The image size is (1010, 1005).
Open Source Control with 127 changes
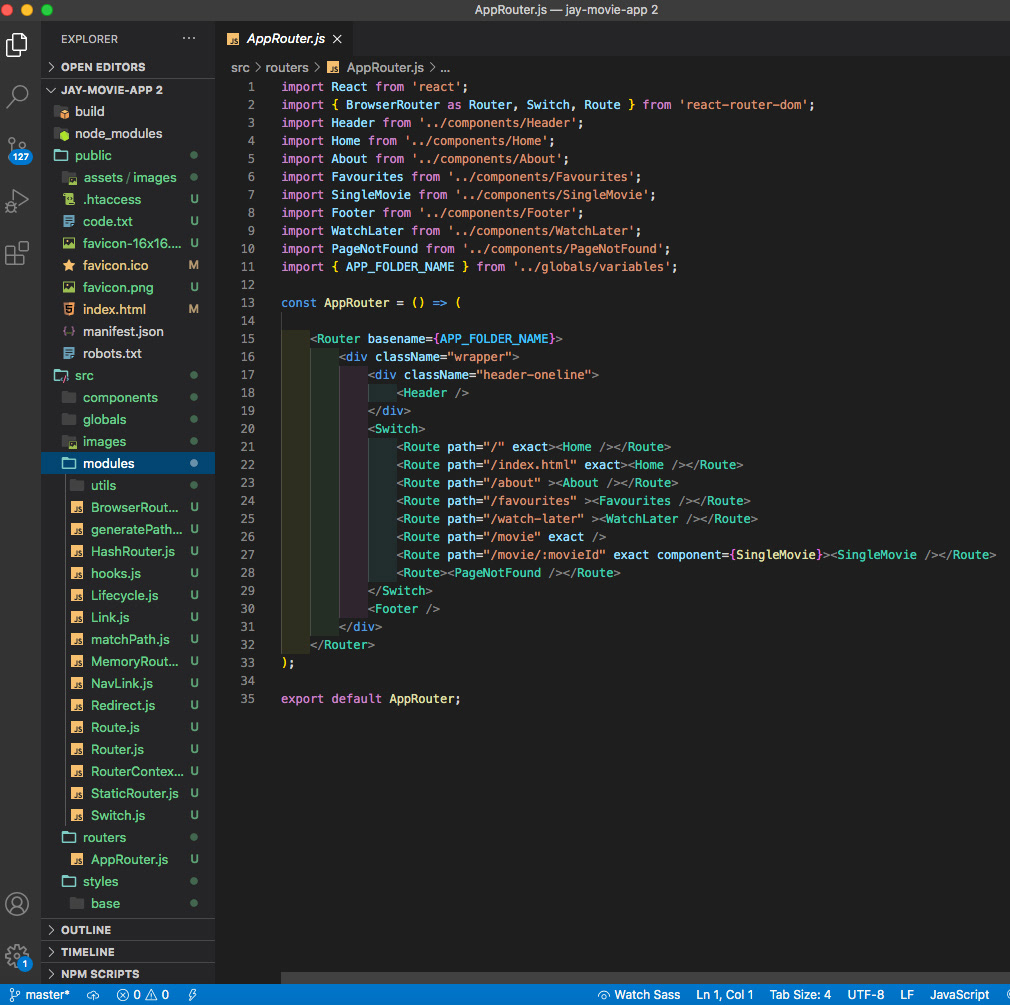pos(17,149)
